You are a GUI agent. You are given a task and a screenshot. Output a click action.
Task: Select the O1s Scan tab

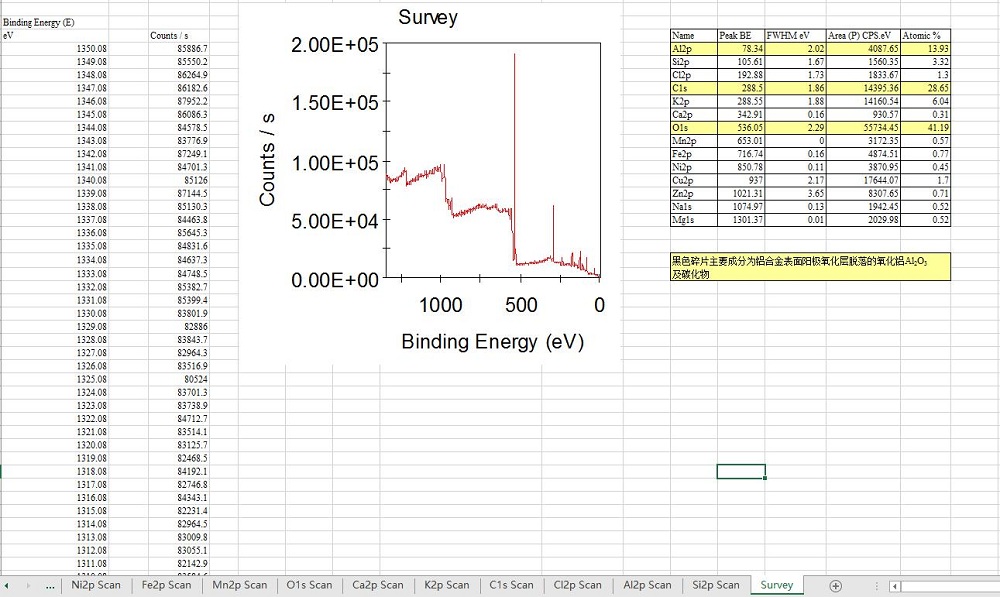(x=309, y=585)
